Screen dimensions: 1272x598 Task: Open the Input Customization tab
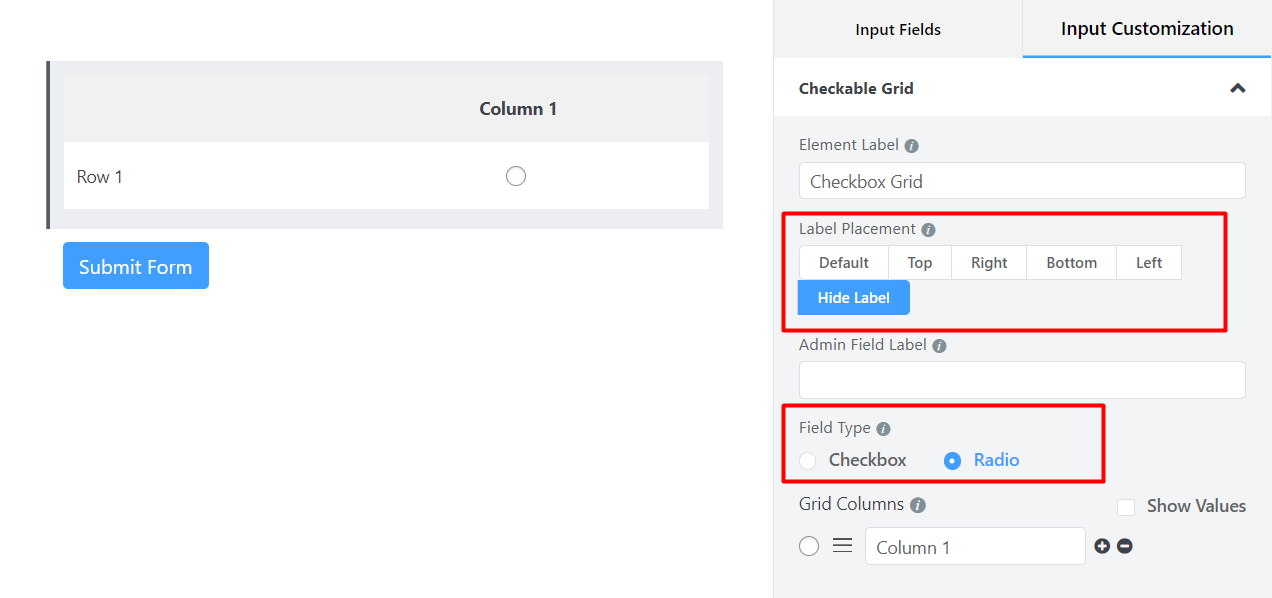(x=1145, y=29)
